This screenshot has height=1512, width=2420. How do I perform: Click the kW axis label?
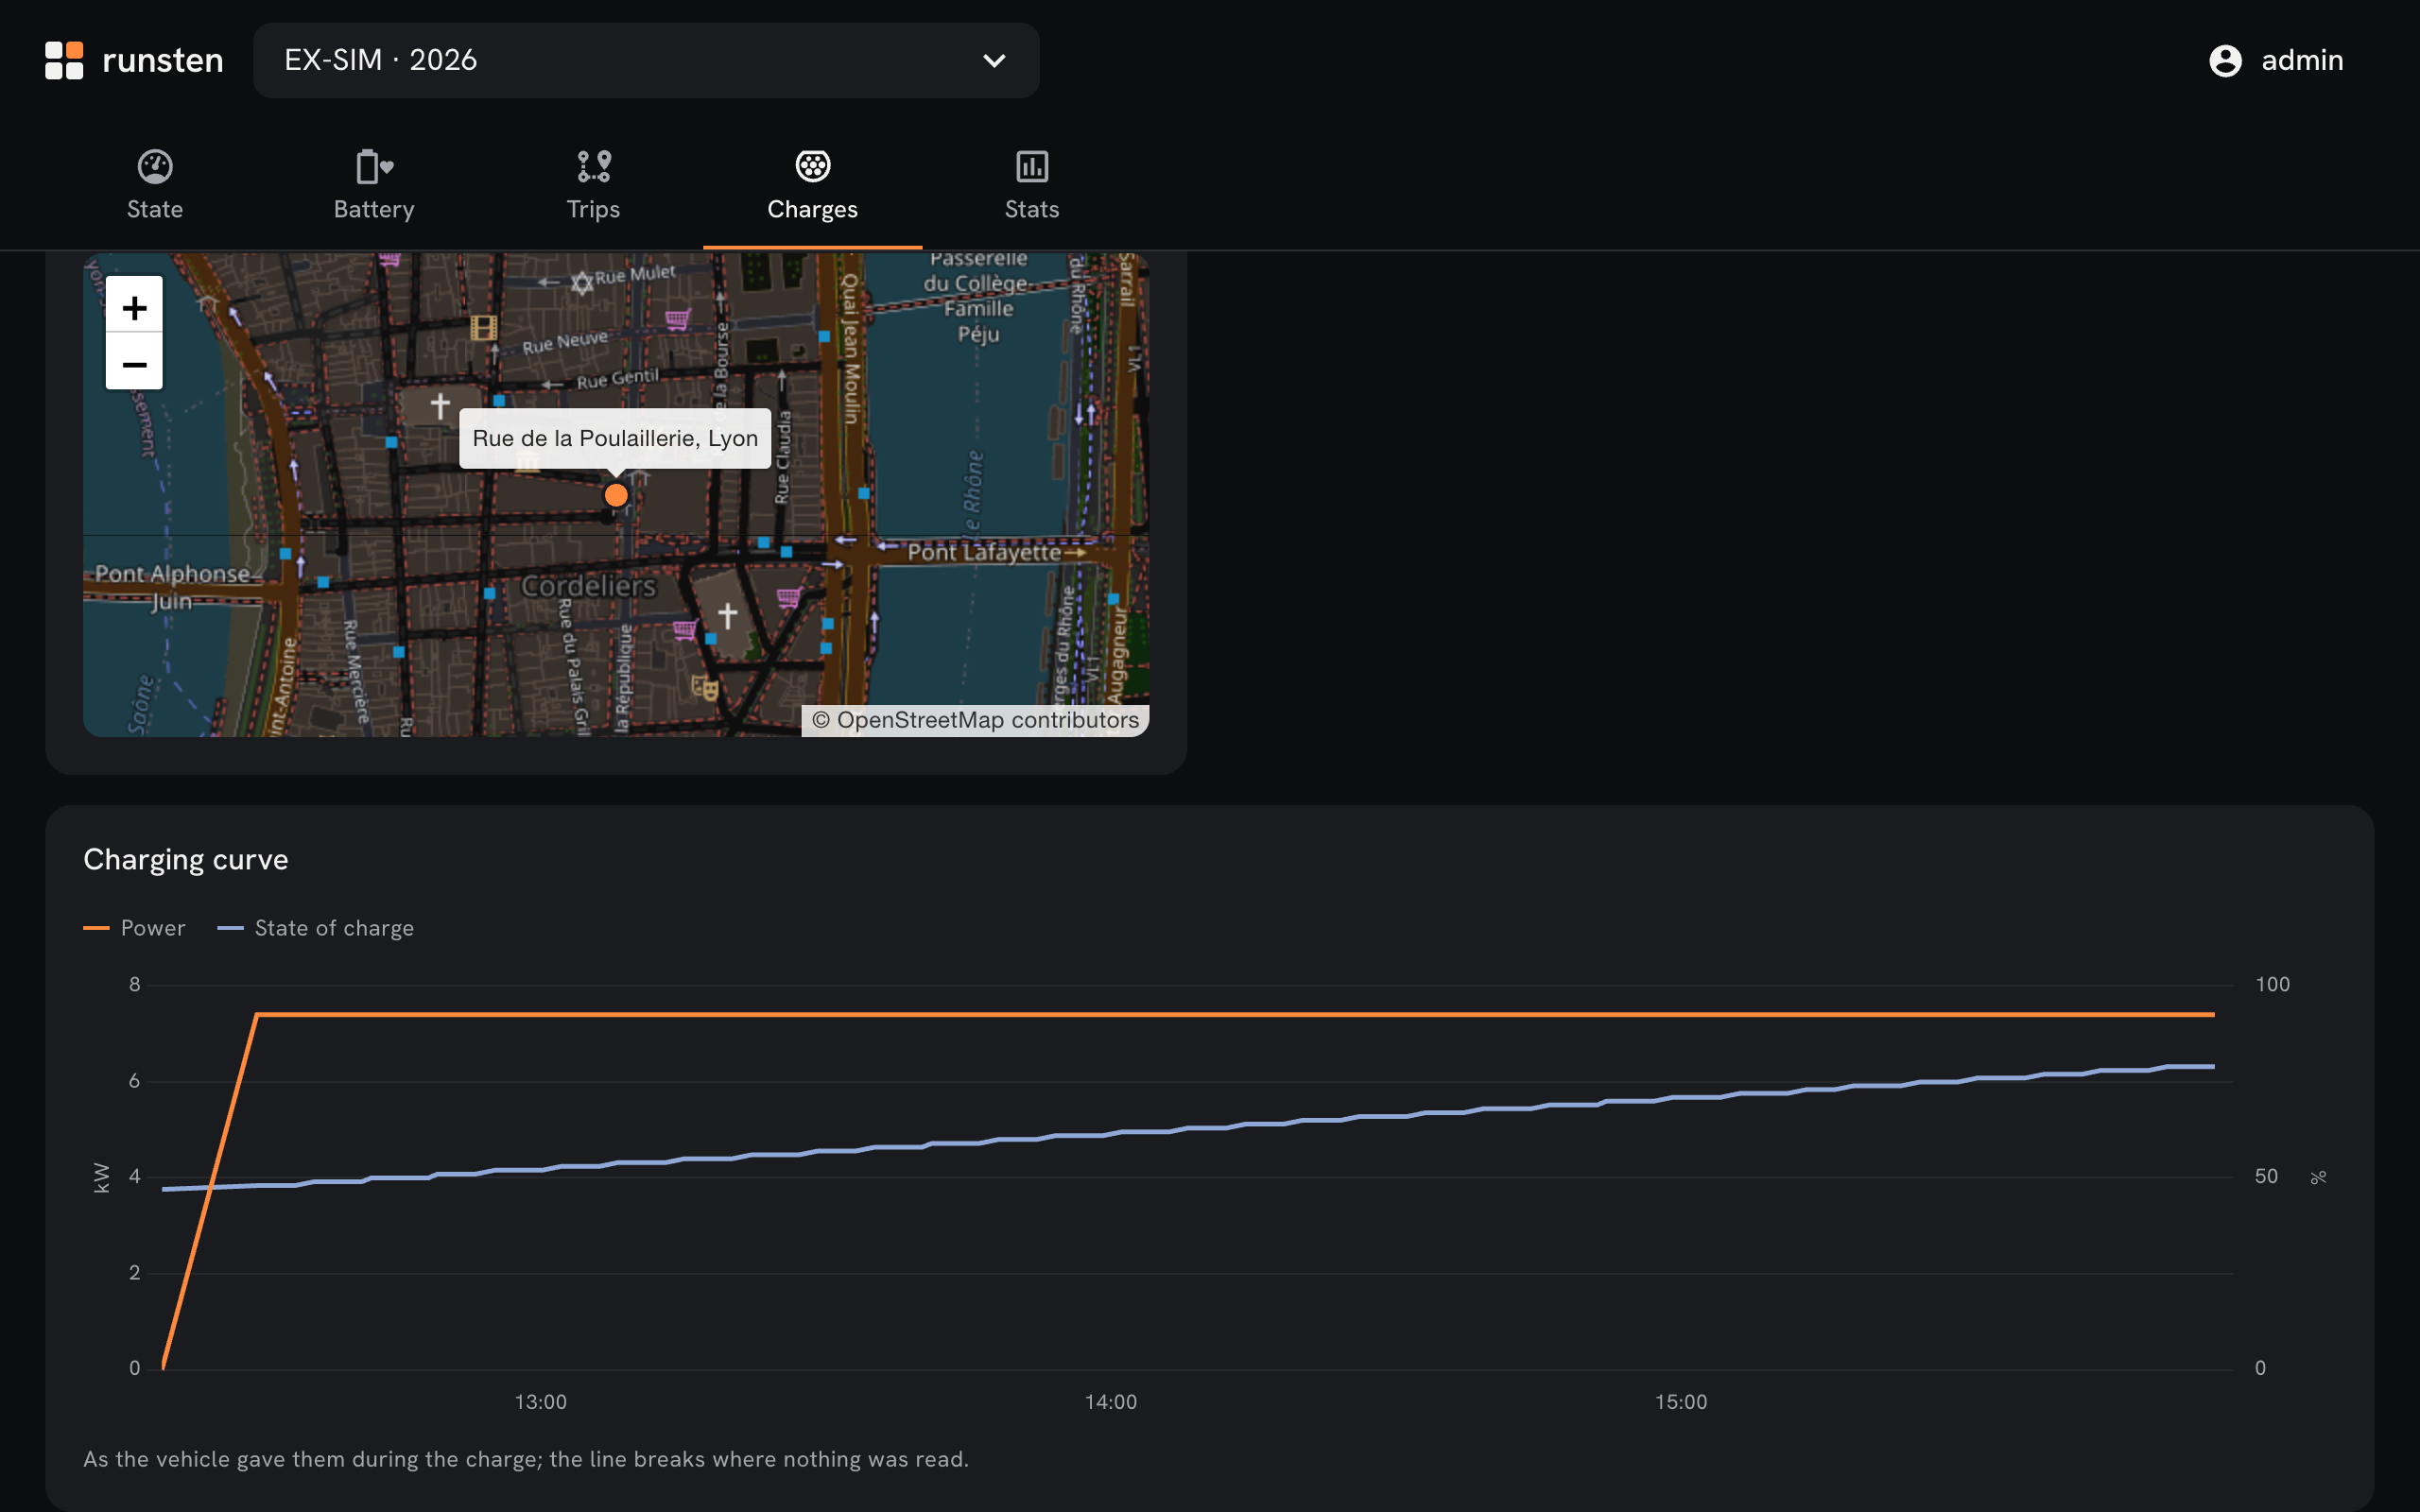pyautogui.click(x=101, y=1177)
